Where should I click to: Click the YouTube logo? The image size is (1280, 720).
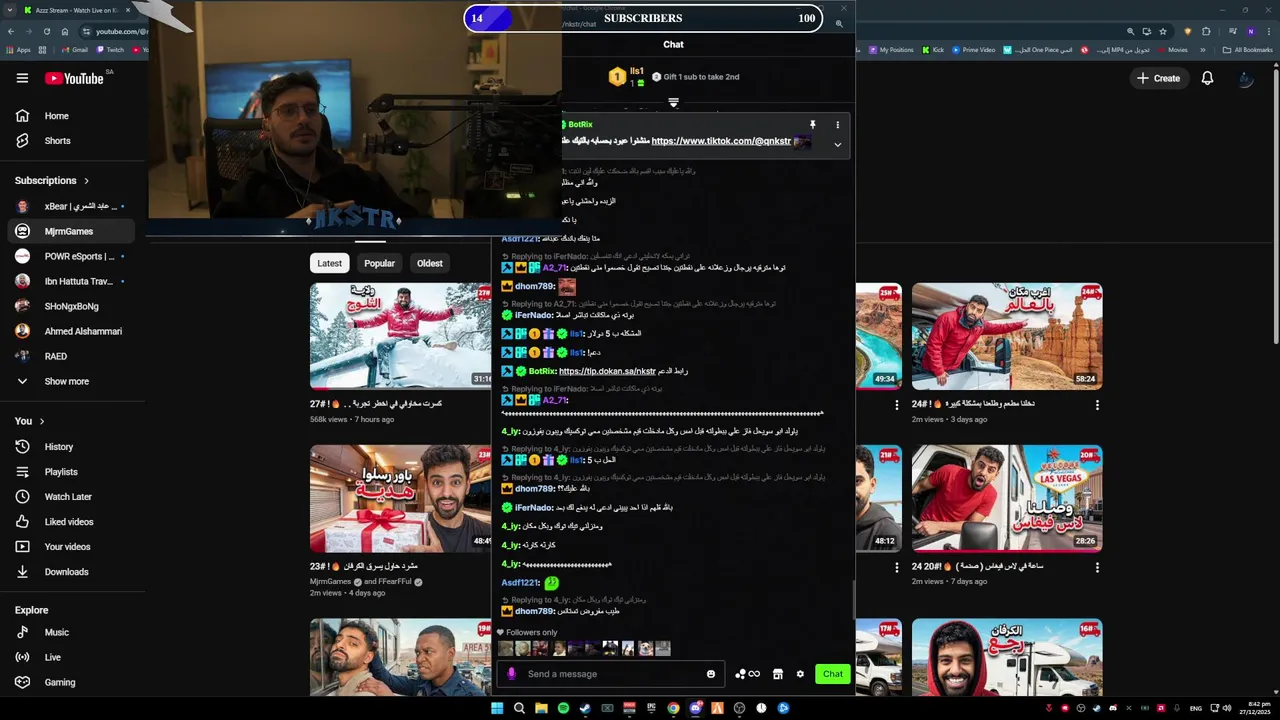tap(76, 78)
